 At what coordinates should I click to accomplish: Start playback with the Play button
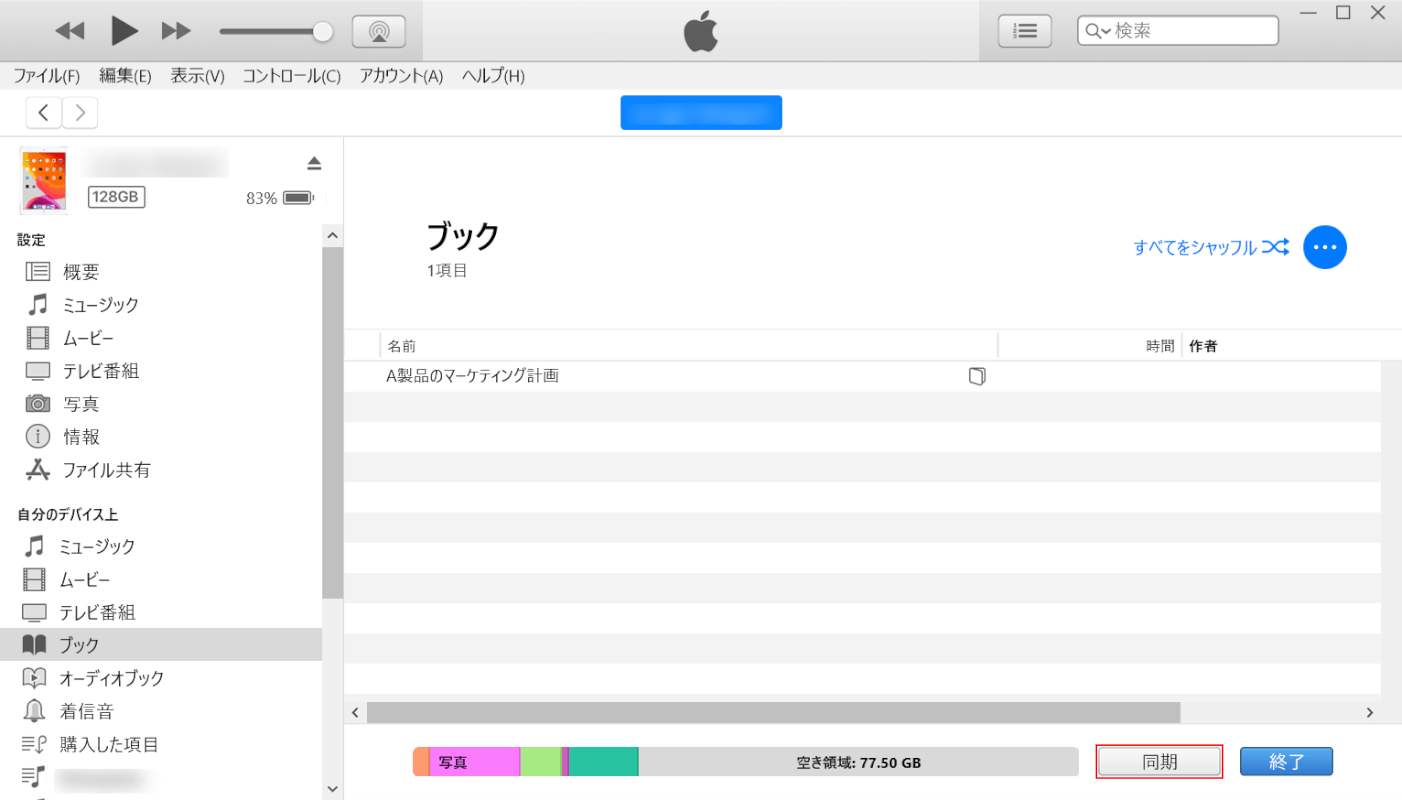124,31
